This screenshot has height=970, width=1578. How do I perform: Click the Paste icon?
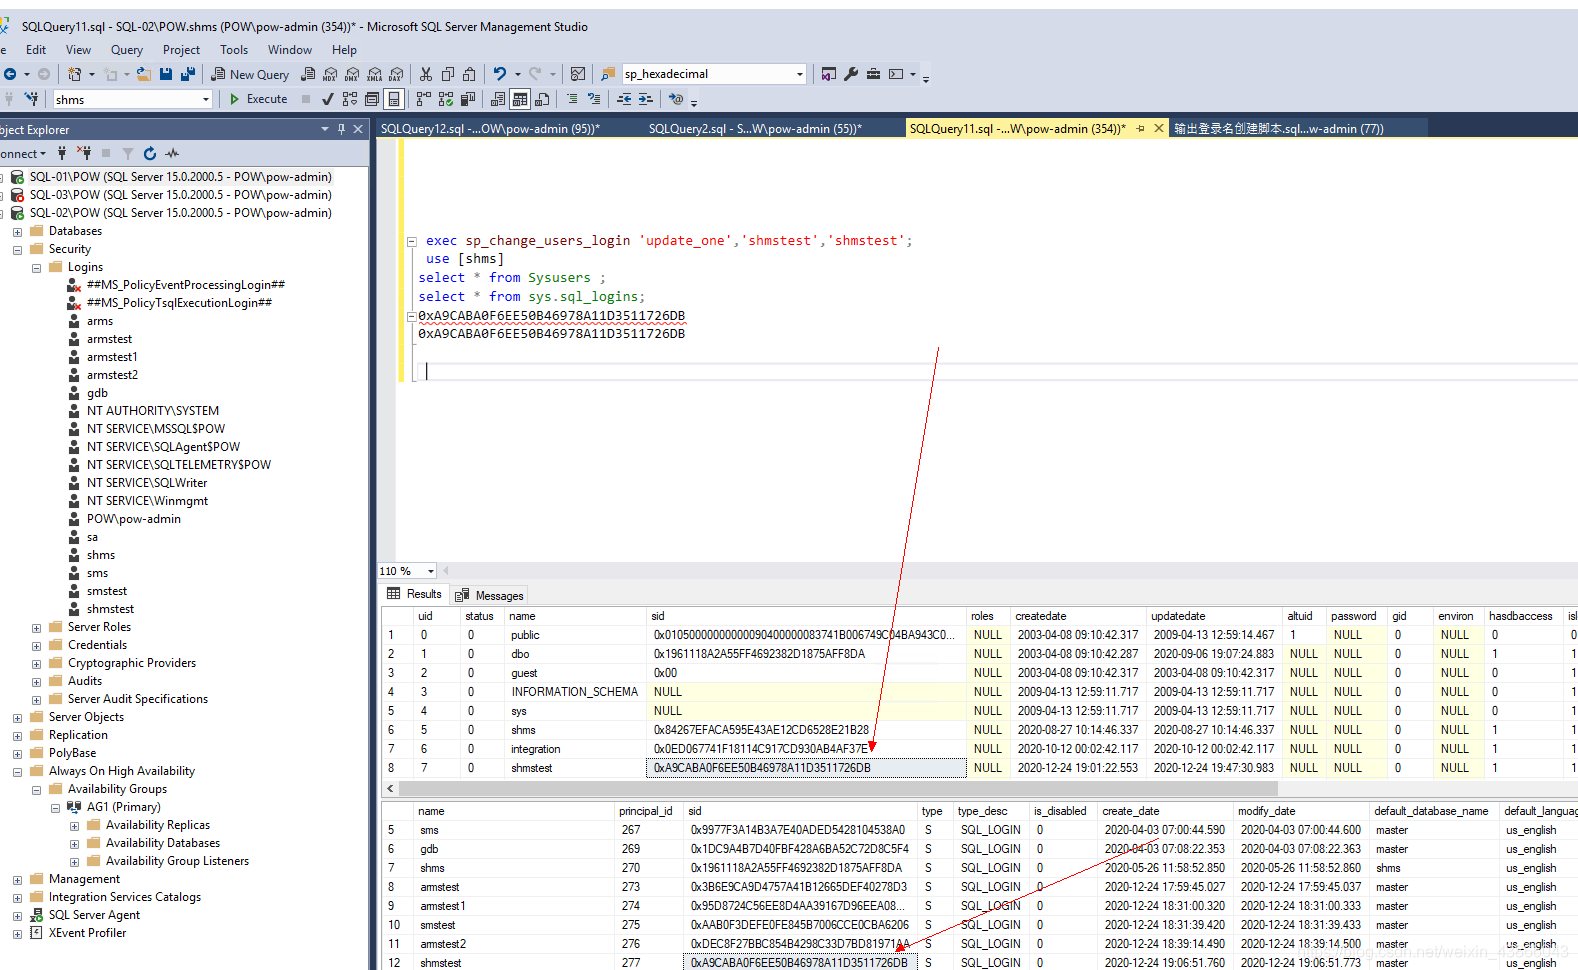pos(469,74)
